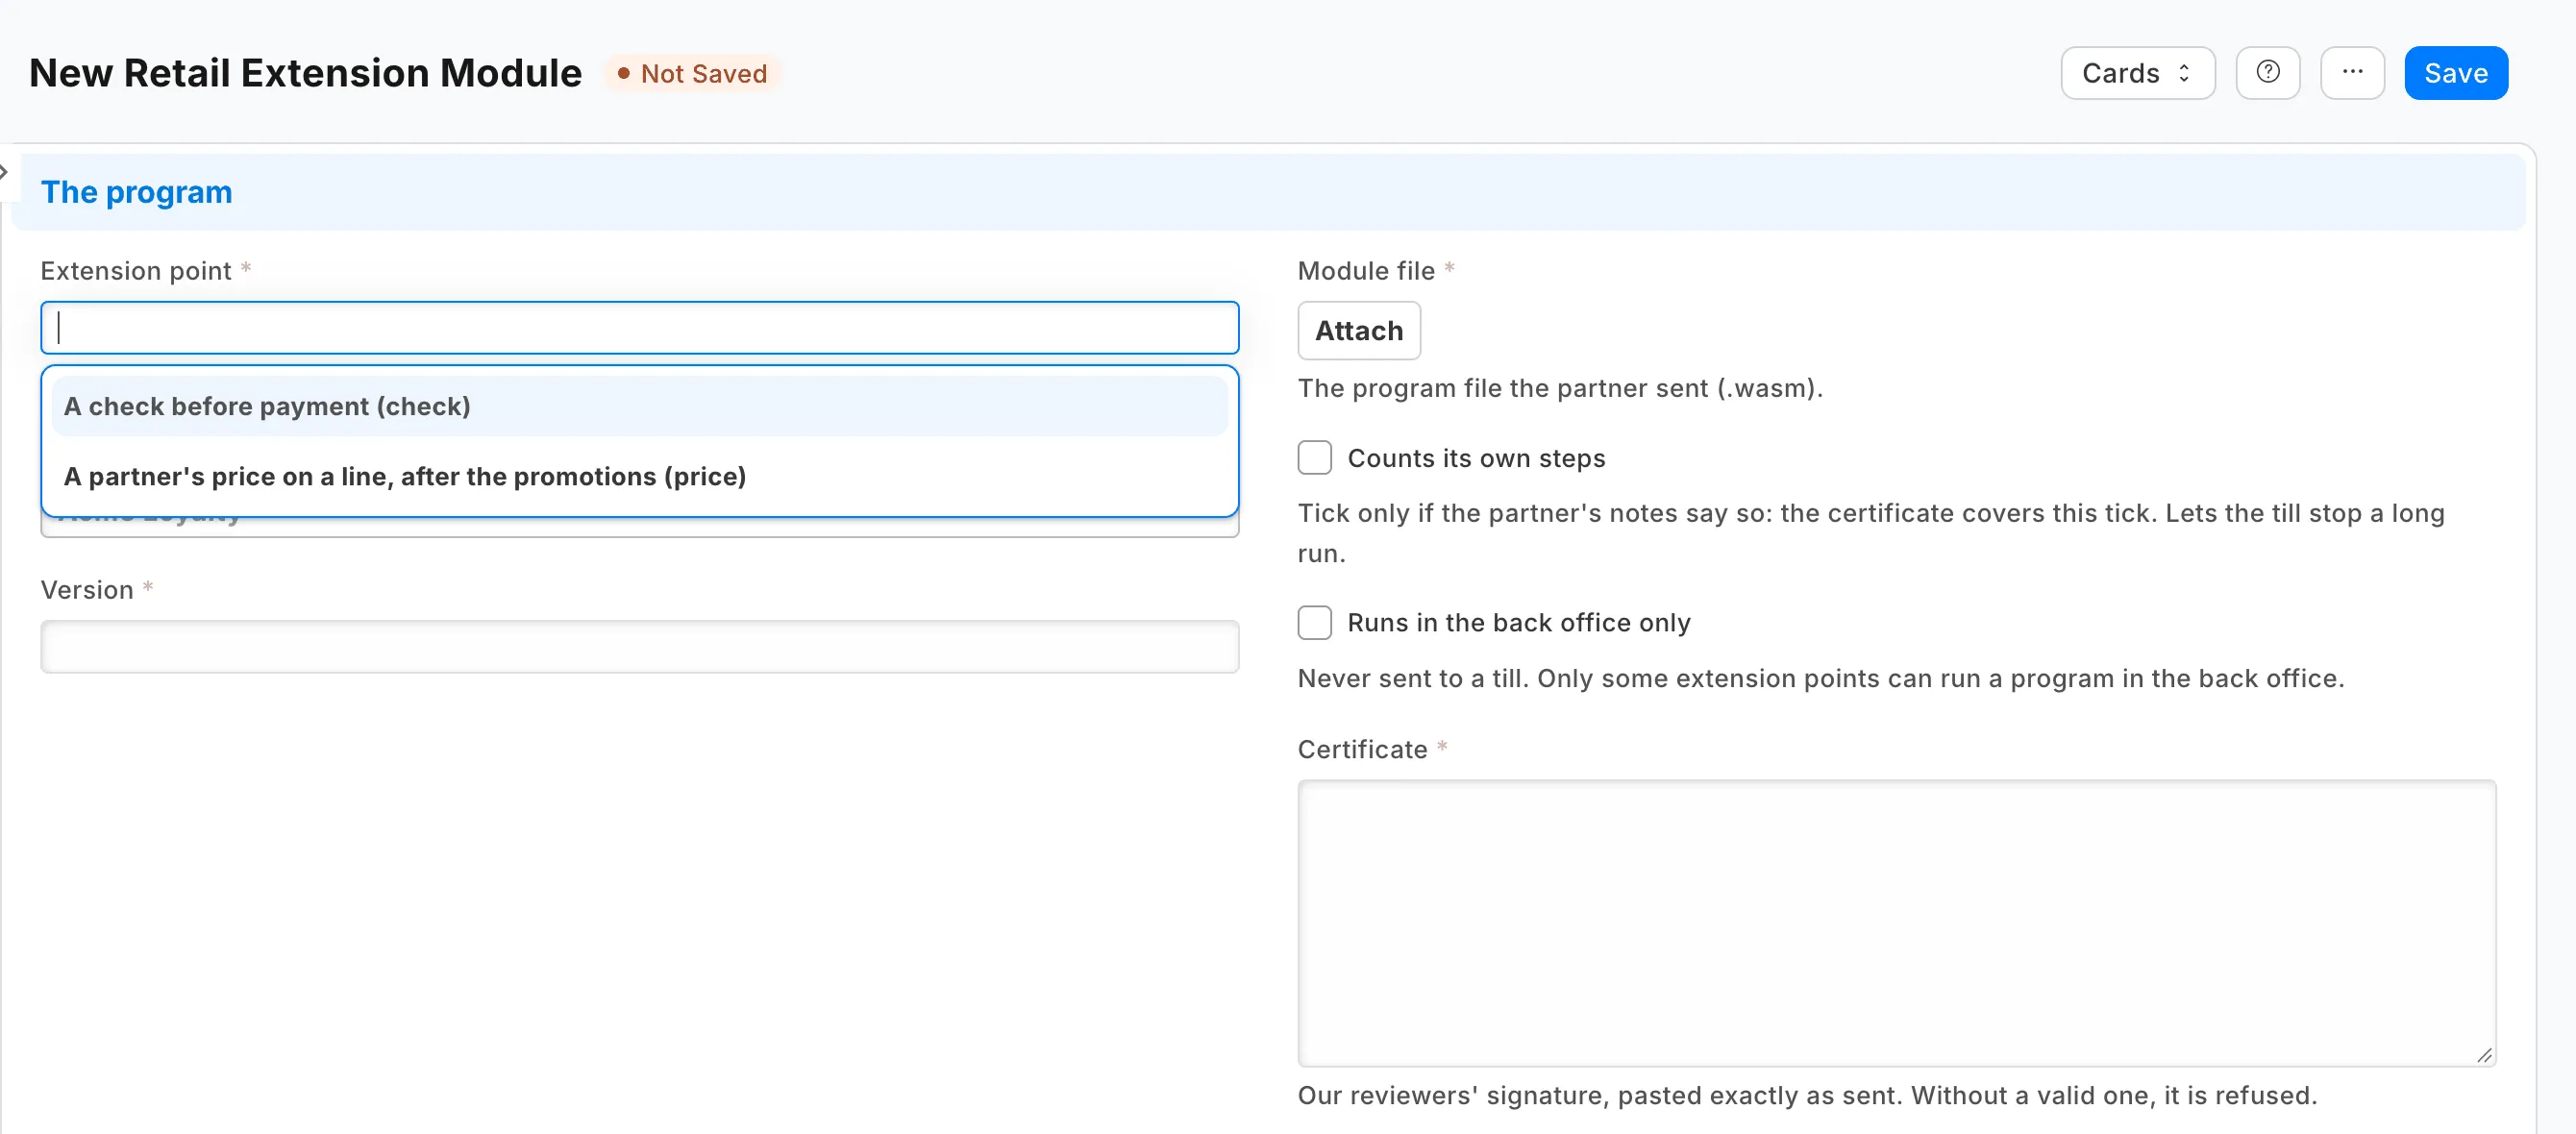This screenshot has width=2576, height=1134.
Task: Click the Module file field label
Action: point(1365,271)
